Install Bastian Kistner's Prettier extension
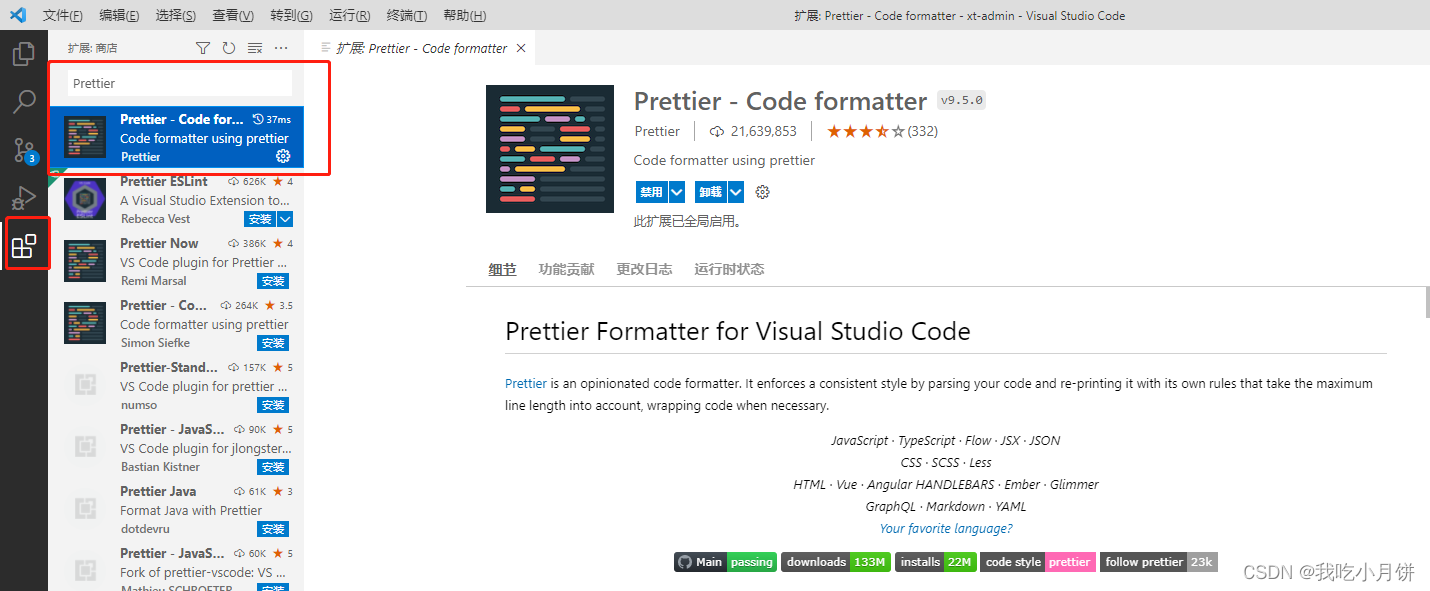This screenshot has width=1430, height=591. point(273,467)
